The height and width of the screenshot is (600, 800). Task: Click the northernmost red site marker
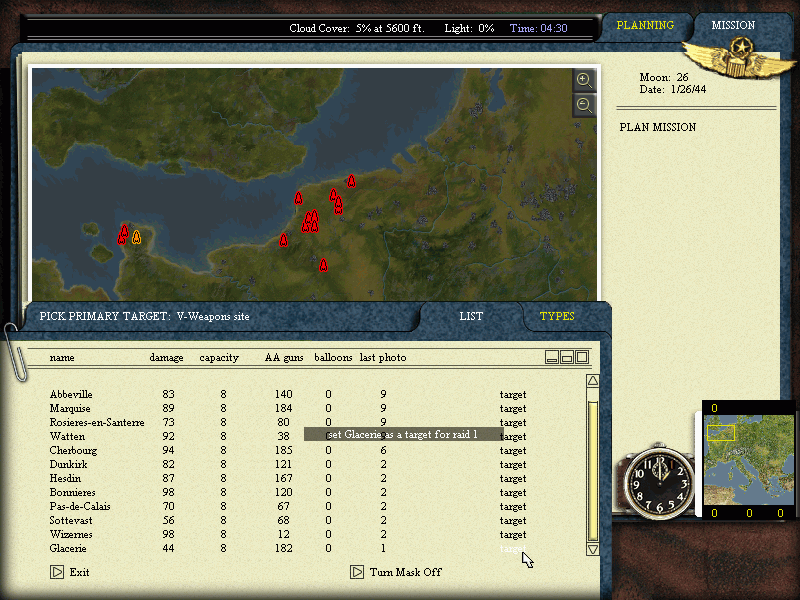coord(351,181)
